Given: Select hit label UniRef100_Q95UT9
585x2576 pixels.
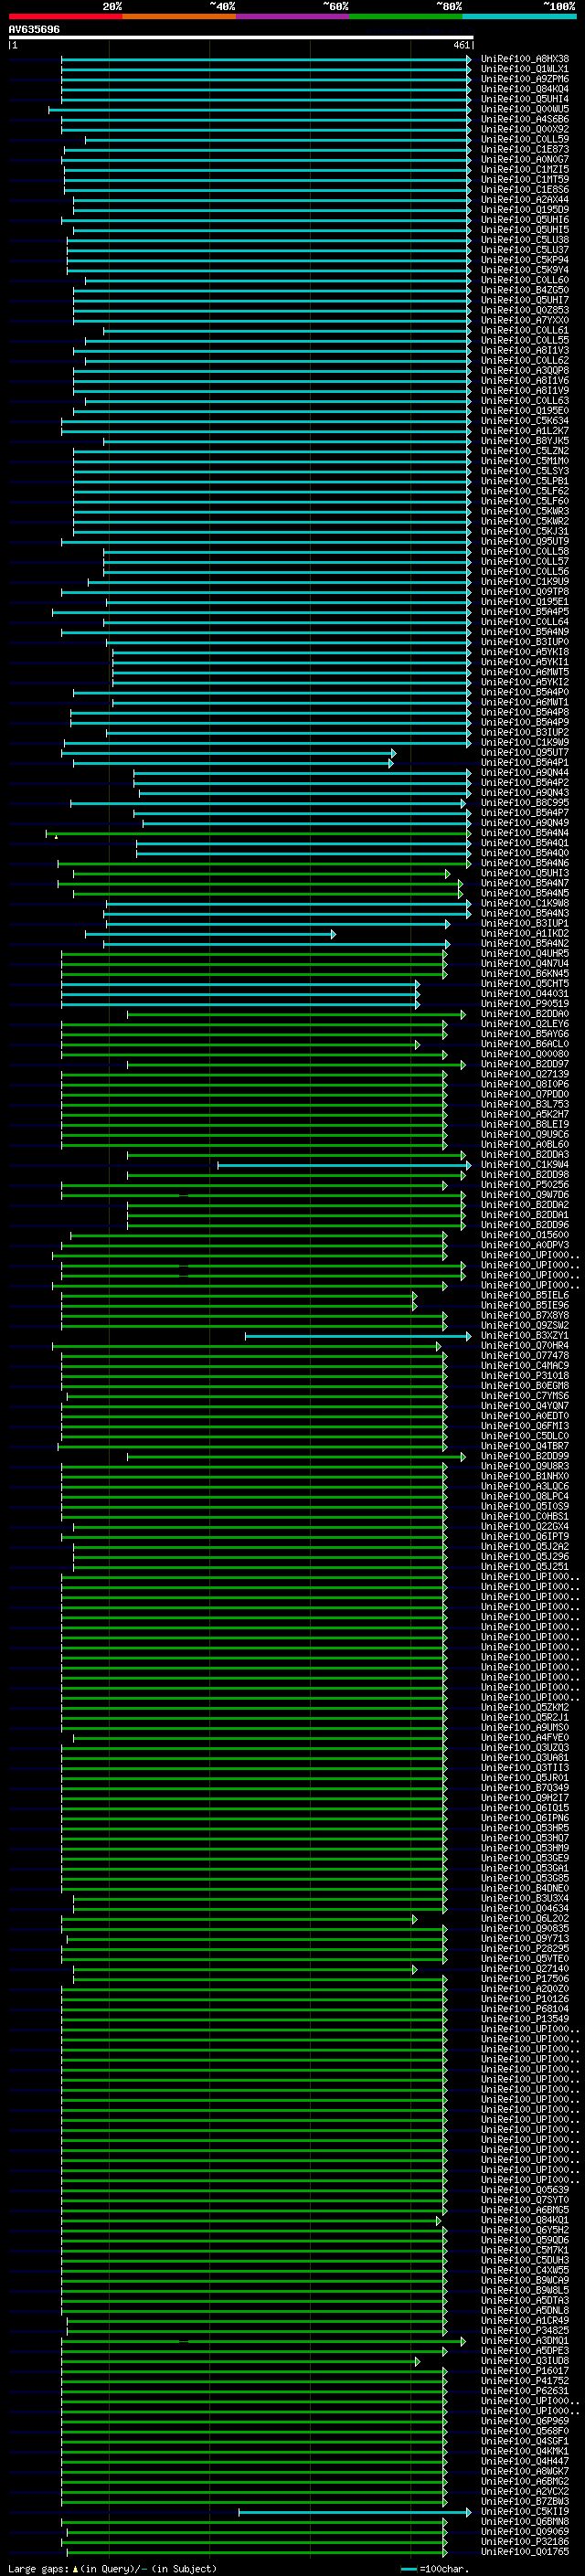Looking at the screenshot, I should pos(525,541).
